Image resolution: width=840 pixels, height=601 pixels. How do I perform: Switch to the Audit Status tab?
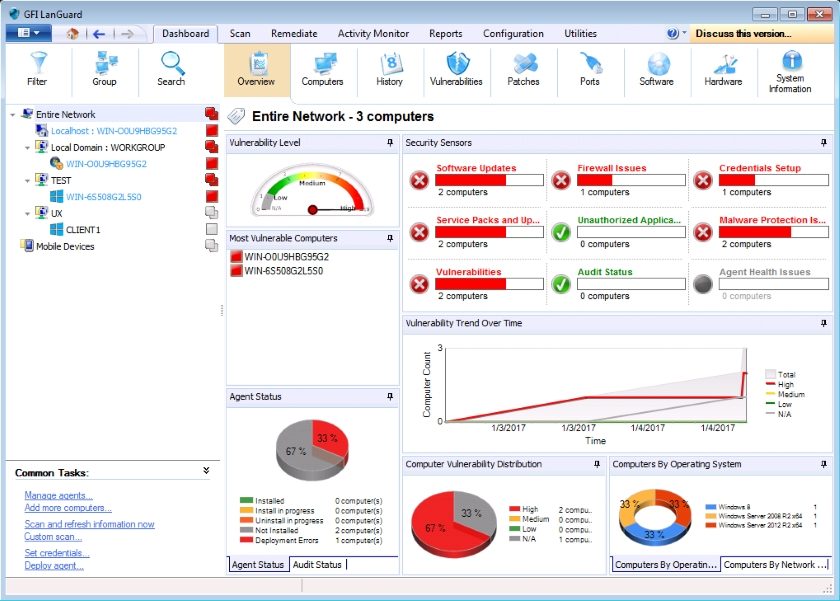point(317,565)
